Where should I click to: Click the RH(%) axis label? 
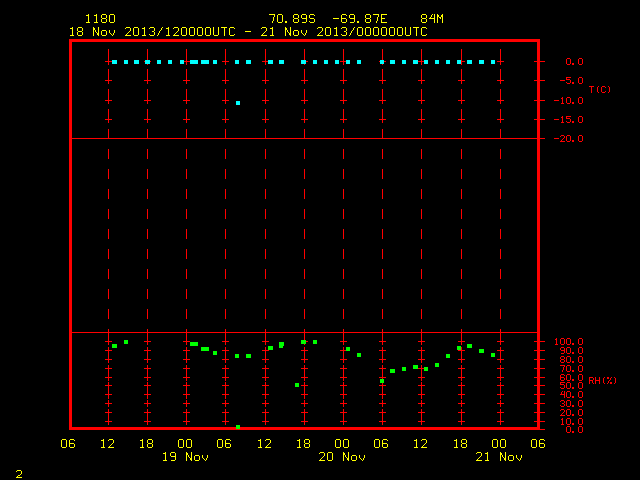coord(602,381)
